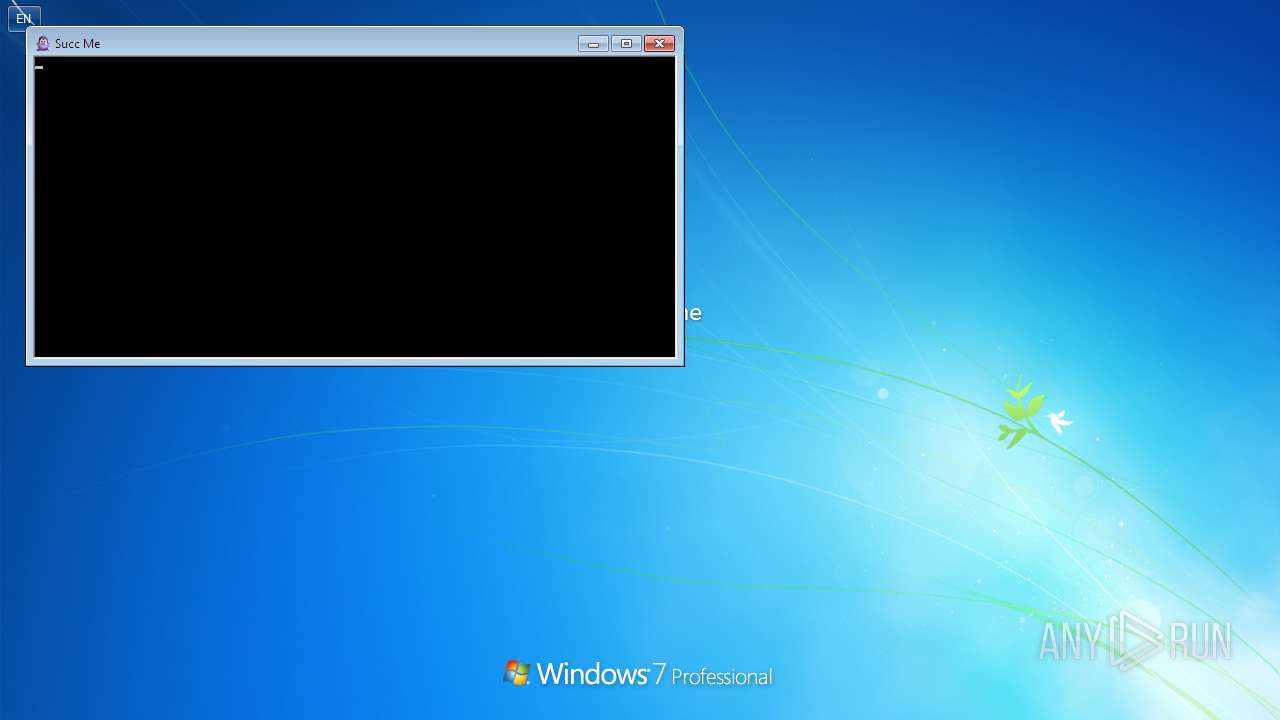The height and width of the screenshot is (720, 1280).
Task: Close the Succ Me window
Action: click(660, 43)
